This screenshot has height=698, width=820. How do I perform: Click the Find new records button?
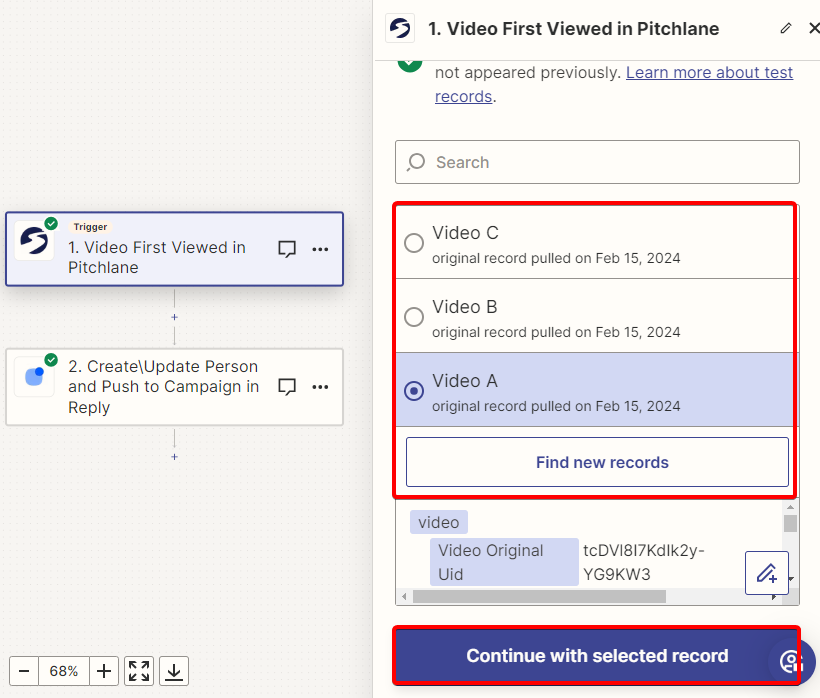tap(597, 462)
